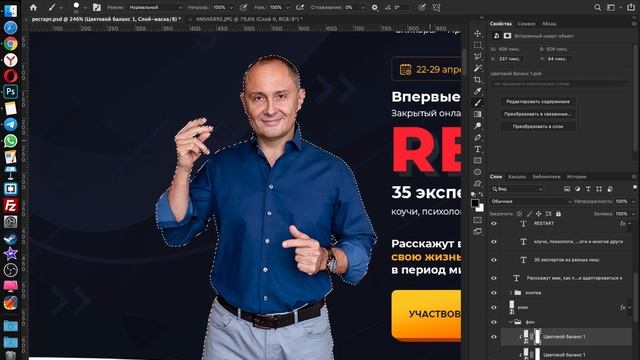Toggle Quick Mask mode icon
The width and height of the screenshot is (640, 360).
tap(478, 220)
